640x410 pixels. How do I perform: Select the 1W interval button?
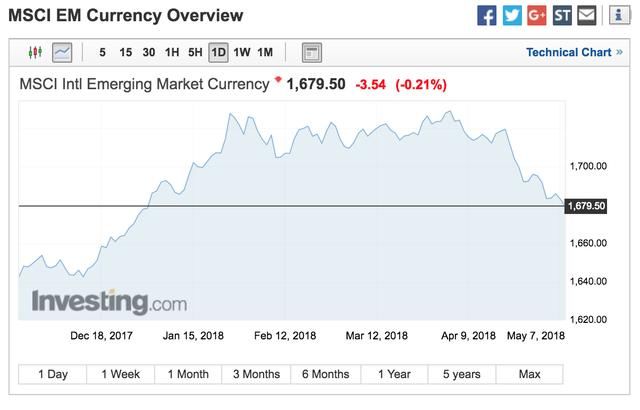(242, 52)
